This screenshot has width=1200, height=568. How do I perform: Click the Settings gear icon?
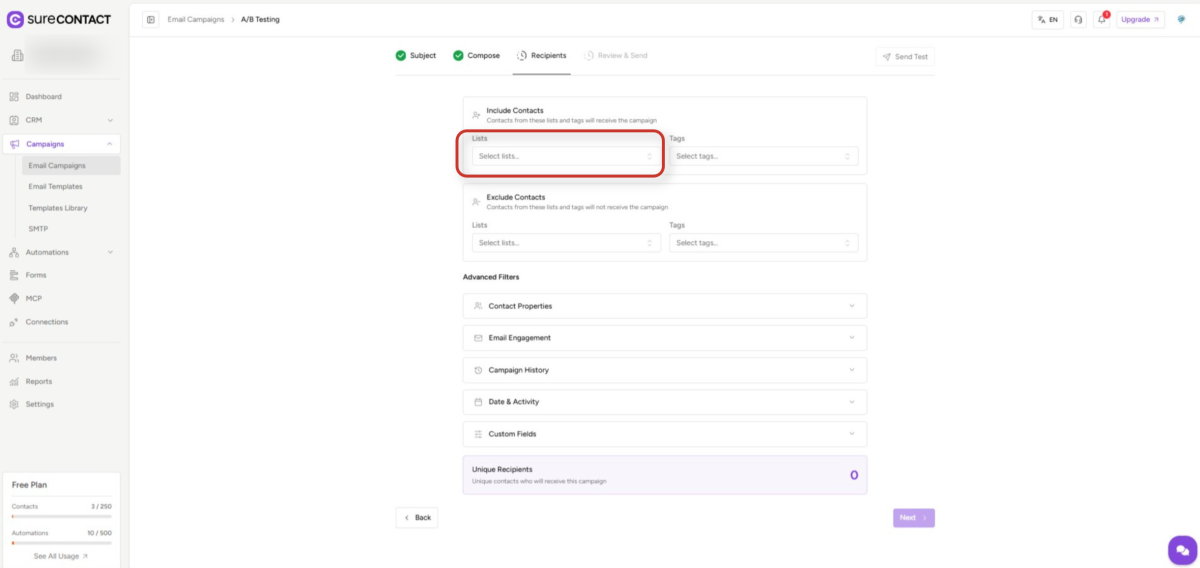pyautogui.click(x=14, y=404)
